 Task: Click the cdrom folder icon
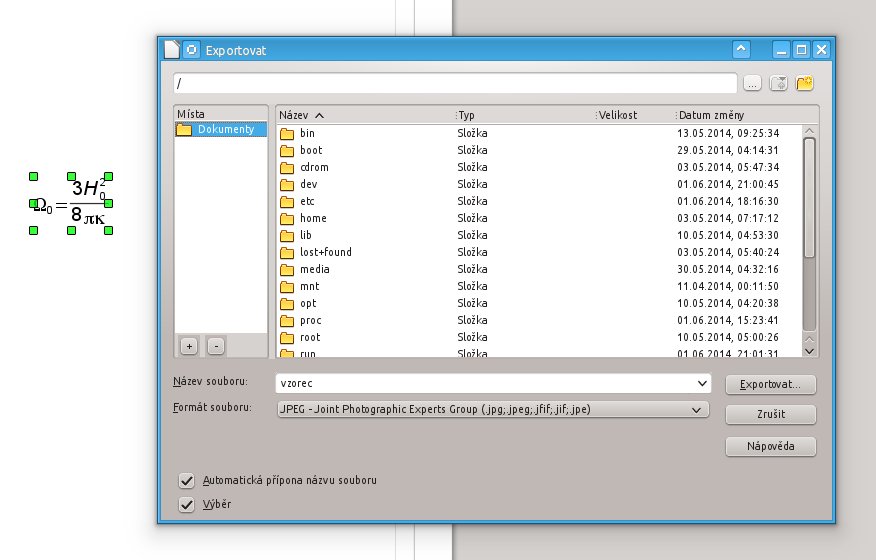287,168
